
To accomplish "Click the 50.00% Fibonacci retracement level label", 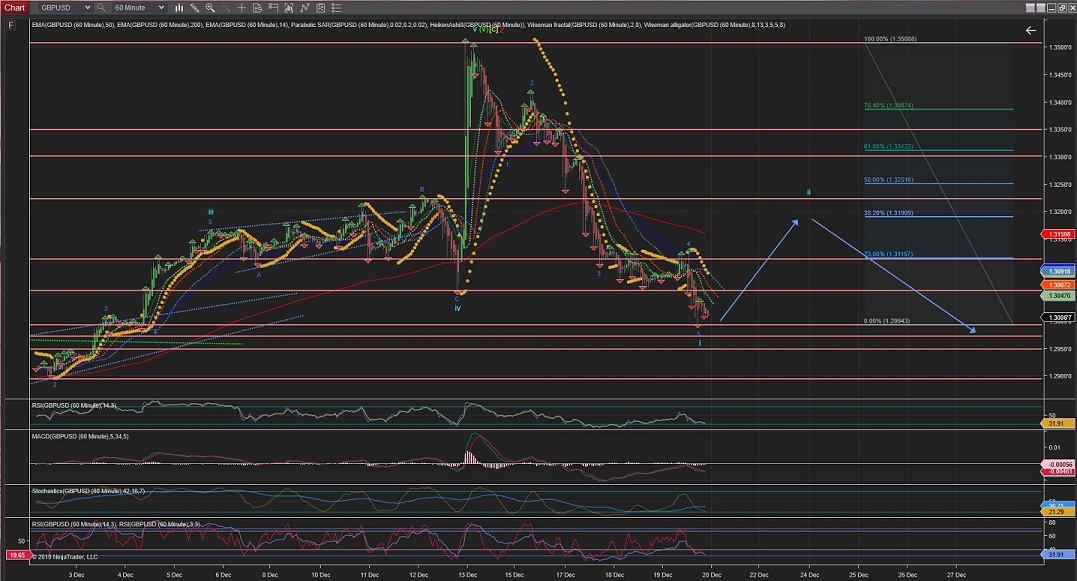I will (888, 180).
